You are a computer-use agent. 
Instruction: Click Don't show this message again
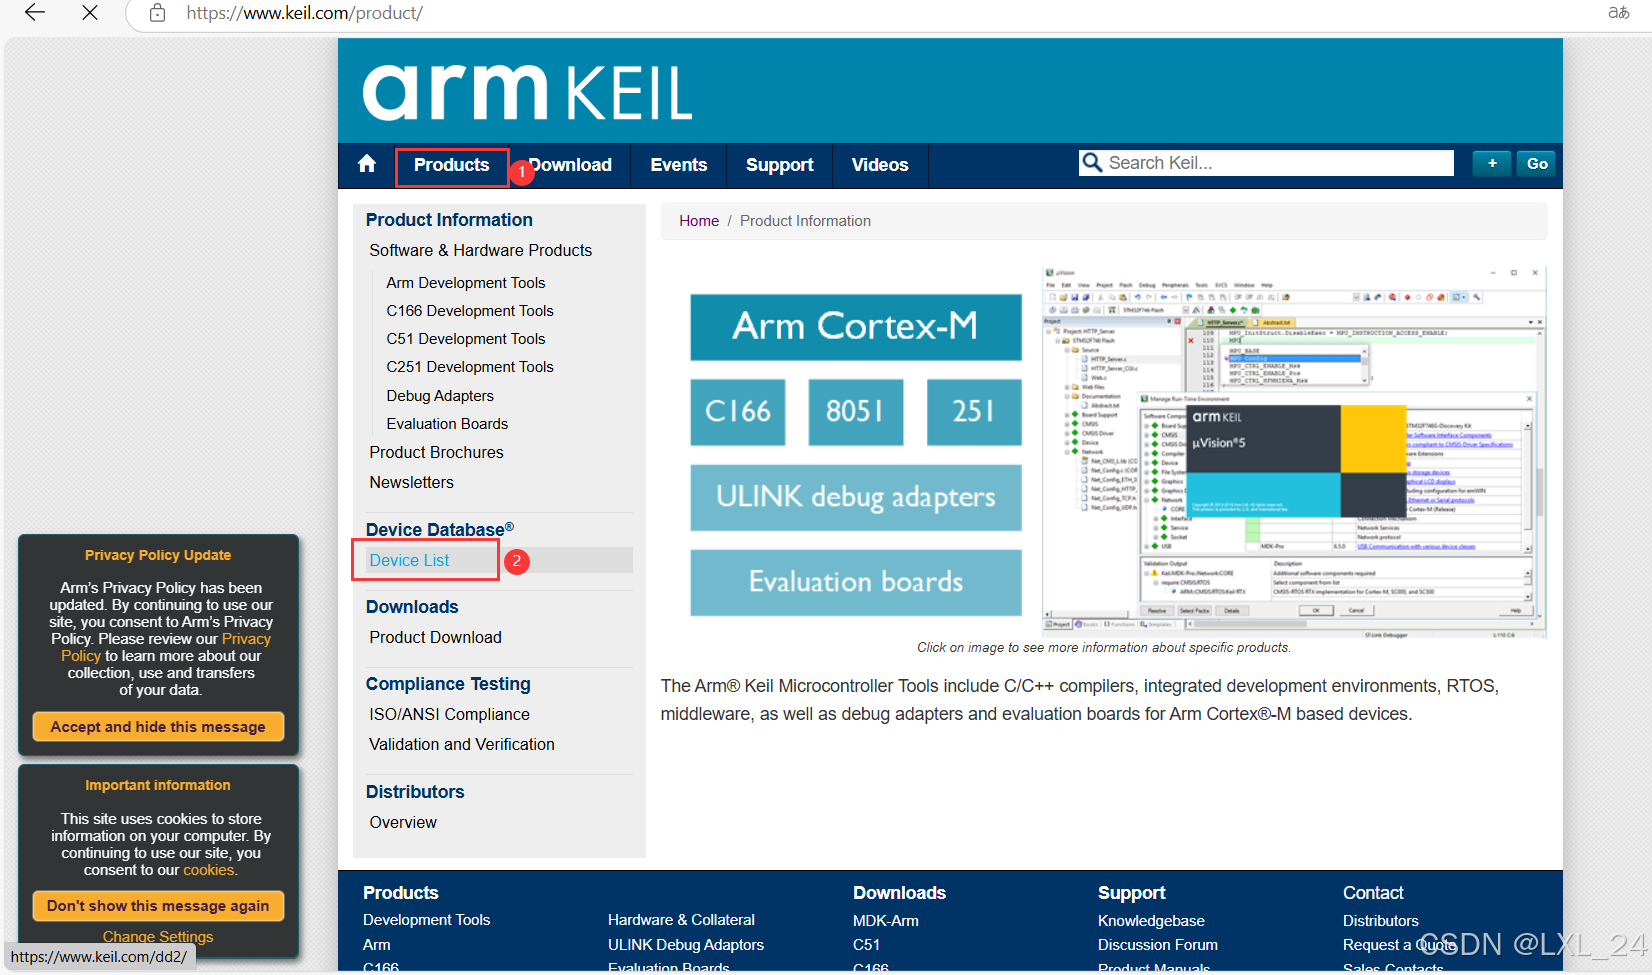tap(158, 906)
